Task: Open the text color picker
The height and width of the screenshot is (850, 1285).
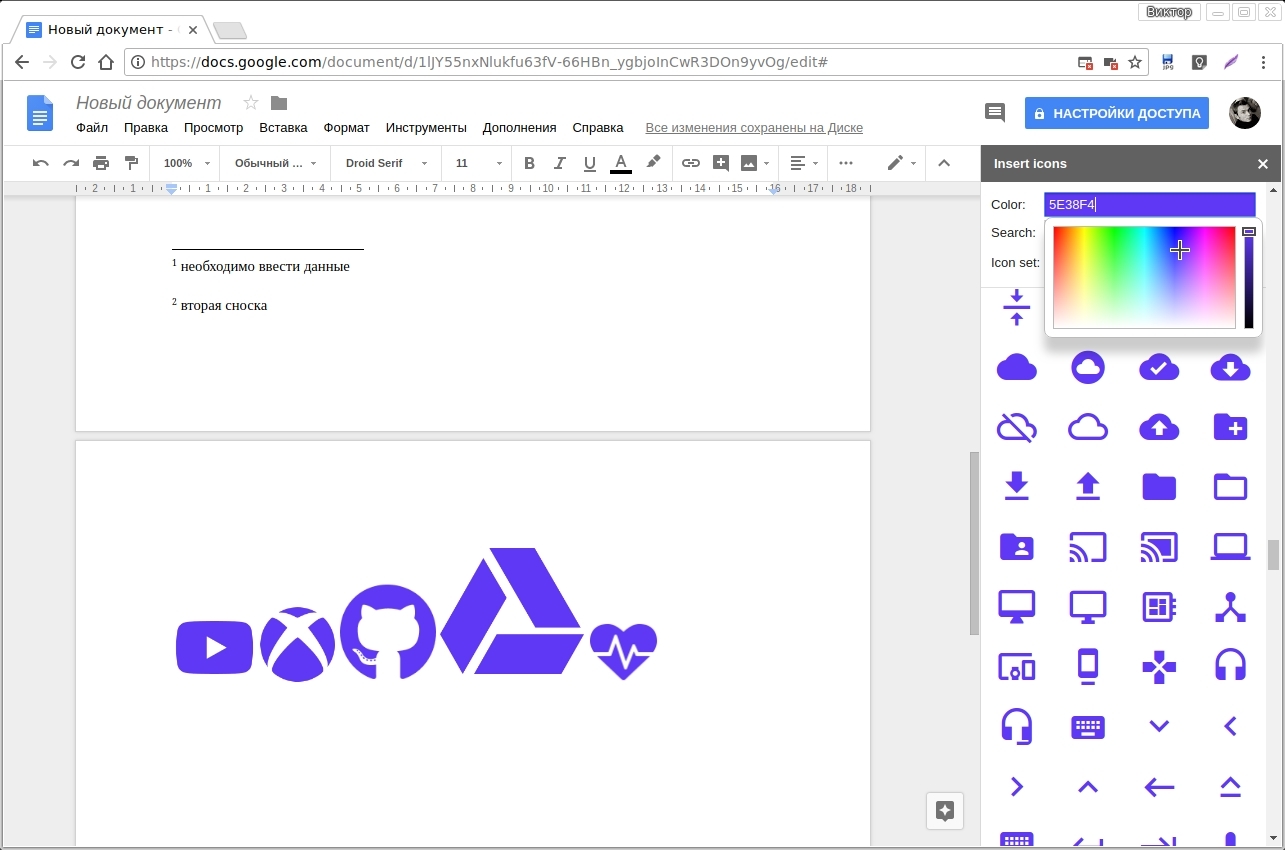Action: [621, 163]
